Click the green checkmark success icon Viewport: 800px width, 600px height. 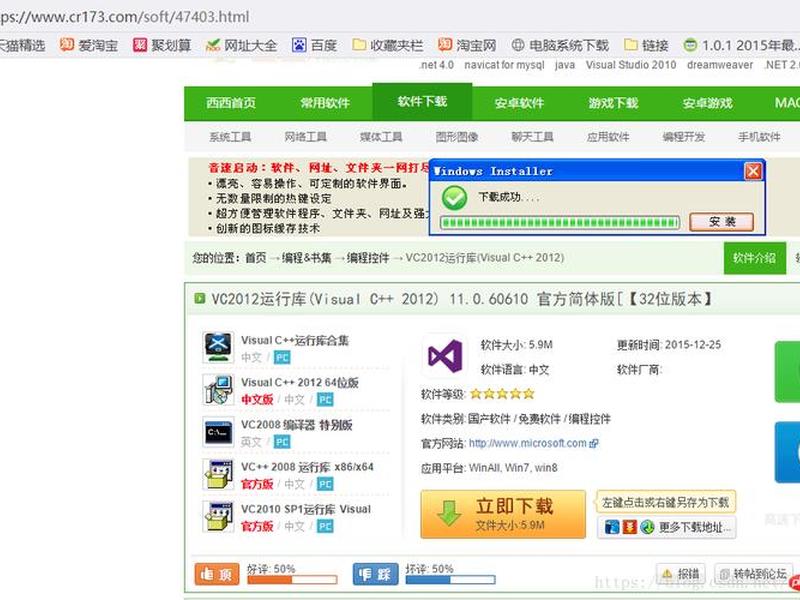(454, 198)
